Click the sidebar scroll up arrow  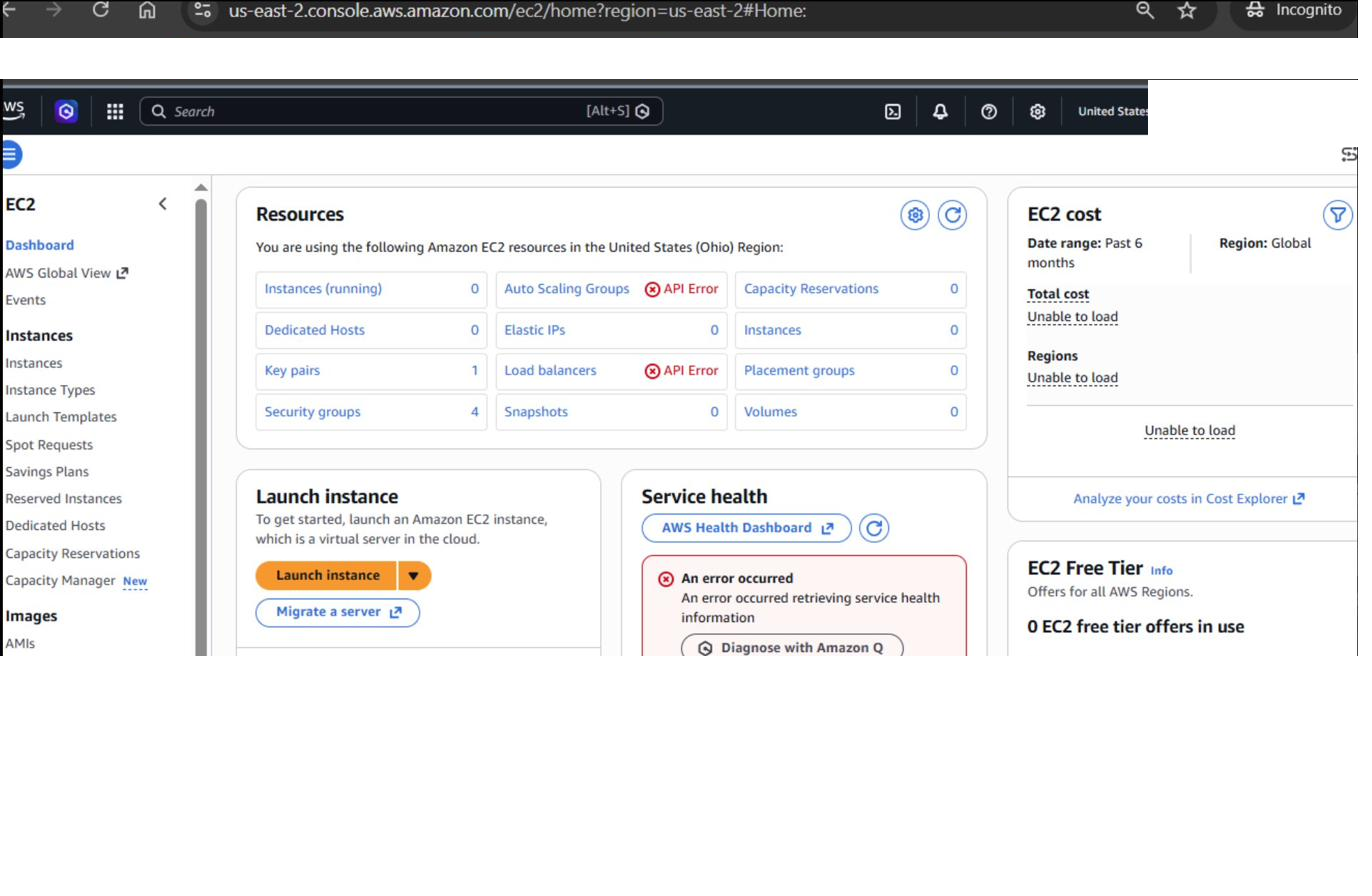click(x=201, y=188)
